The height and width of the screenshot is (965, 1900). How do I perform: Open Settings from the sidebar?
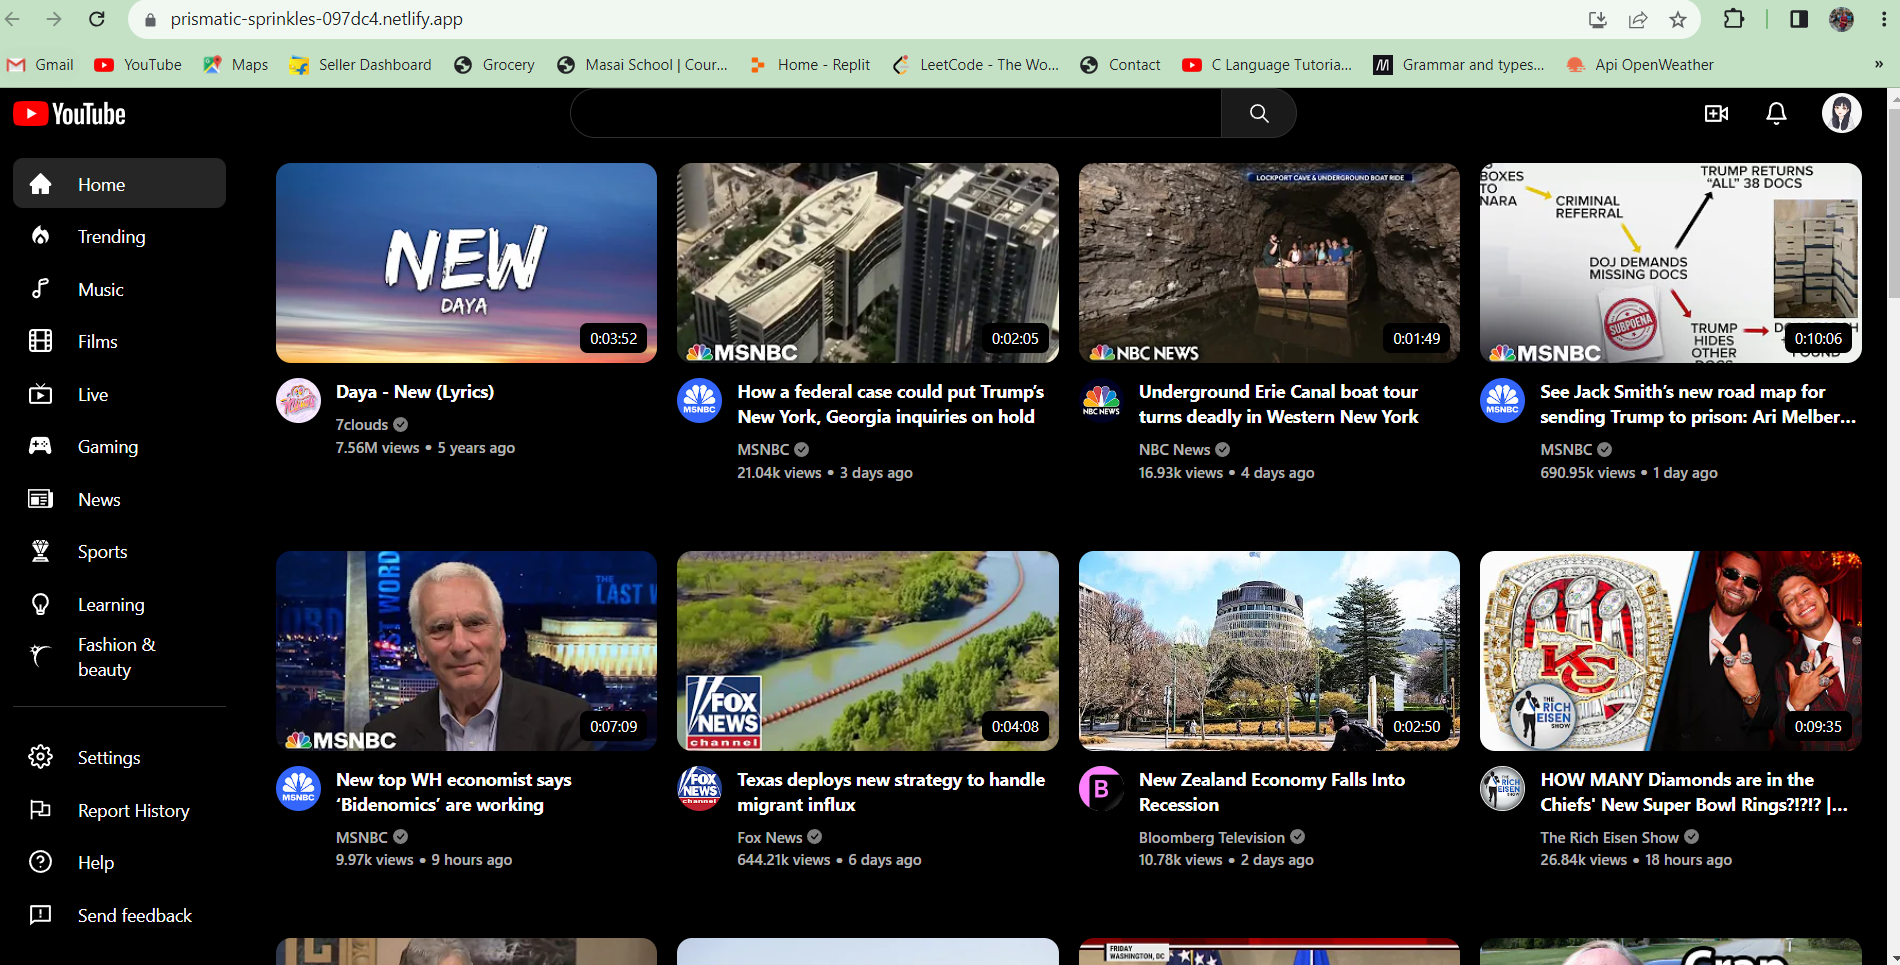109,758
